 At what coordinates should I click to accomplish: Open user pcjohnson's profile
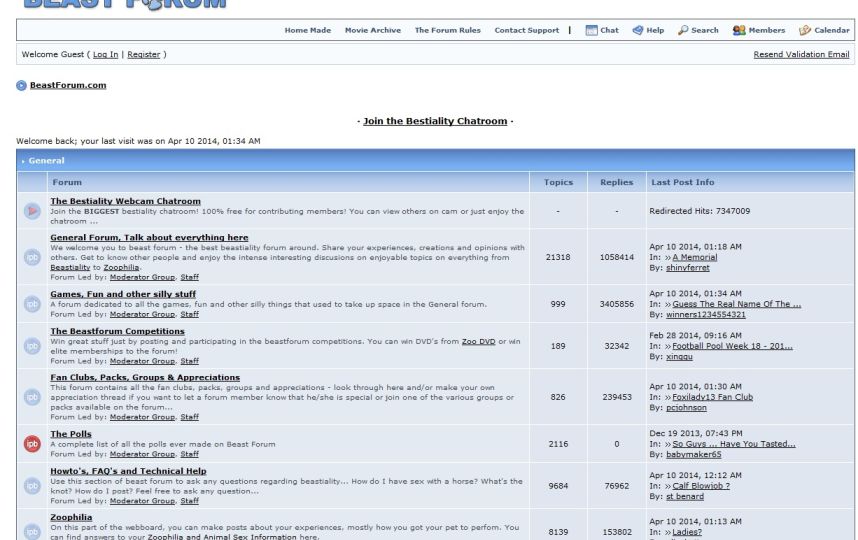[x=686, y=408]
